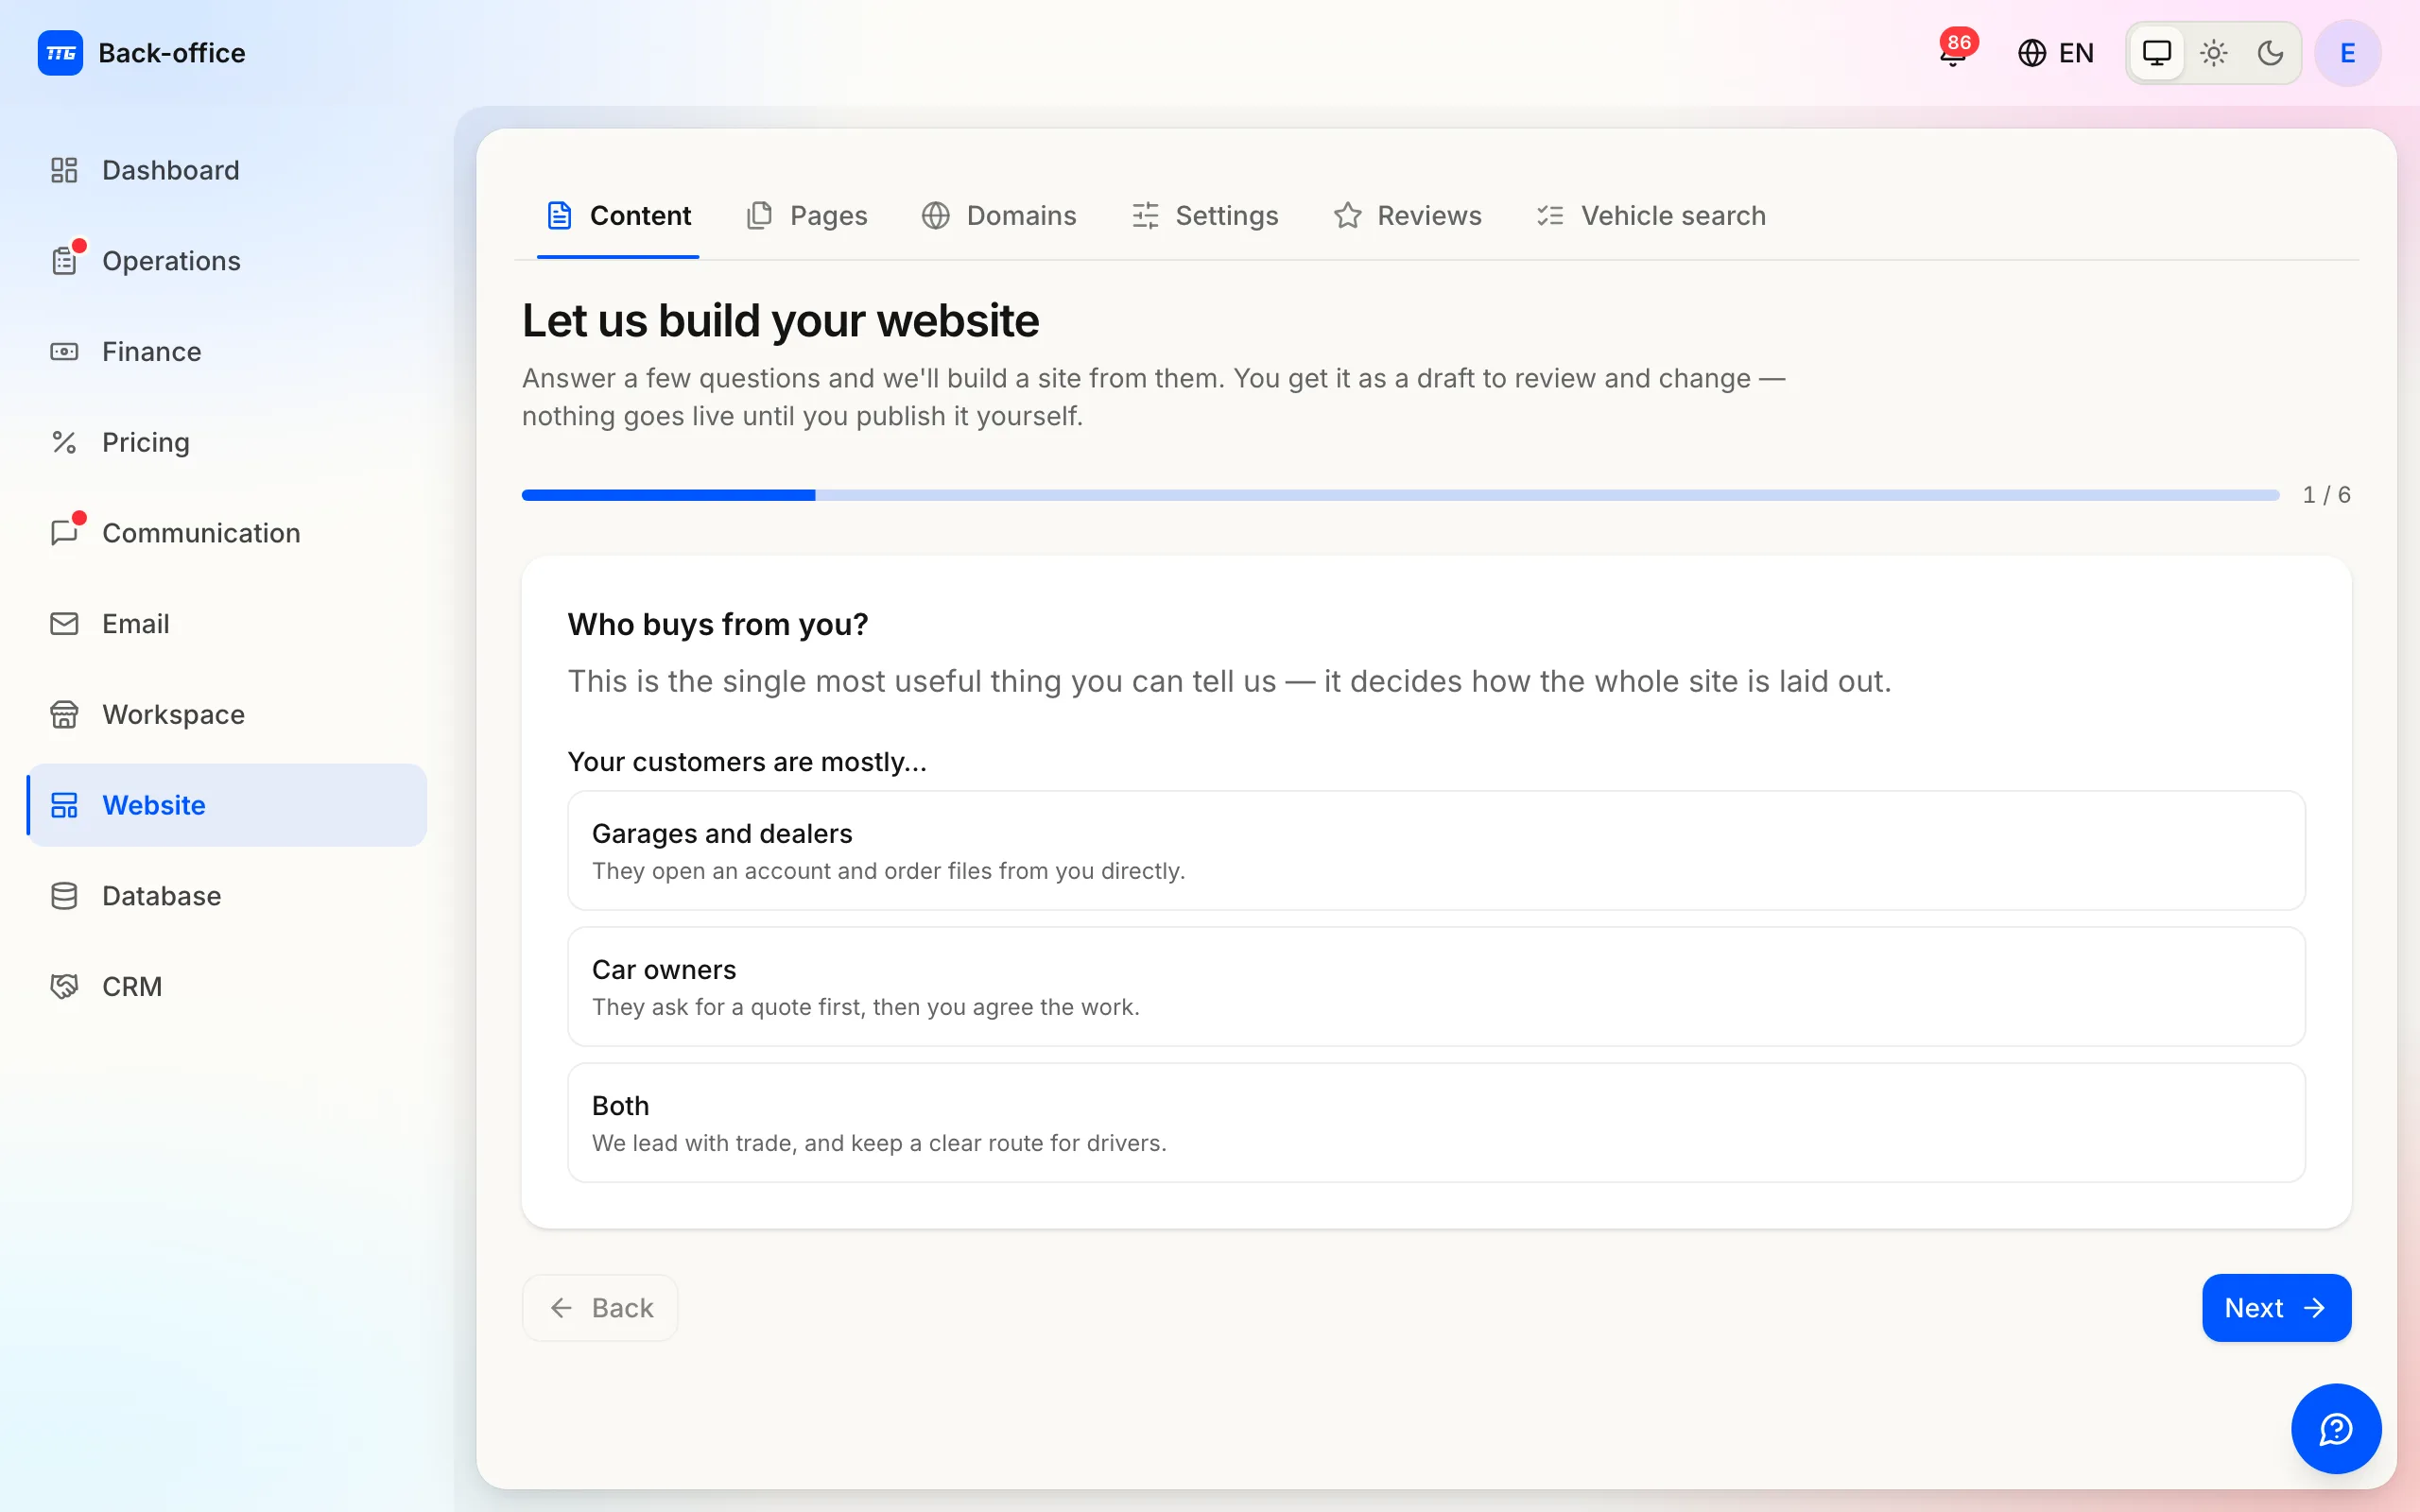Select the Both customers option
This screenshot has width=2420, height=1512.
pyautogui.click(x=1436, y=1123)
